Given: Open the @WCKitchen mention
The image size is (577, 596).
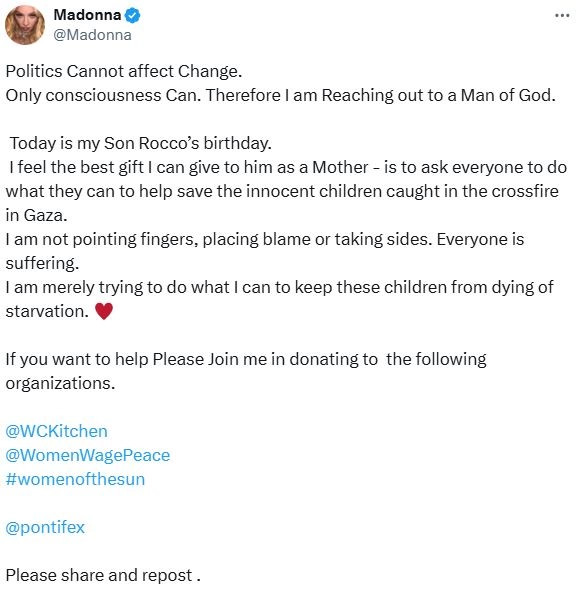Looking at the screenshot, I should point(57,431).
